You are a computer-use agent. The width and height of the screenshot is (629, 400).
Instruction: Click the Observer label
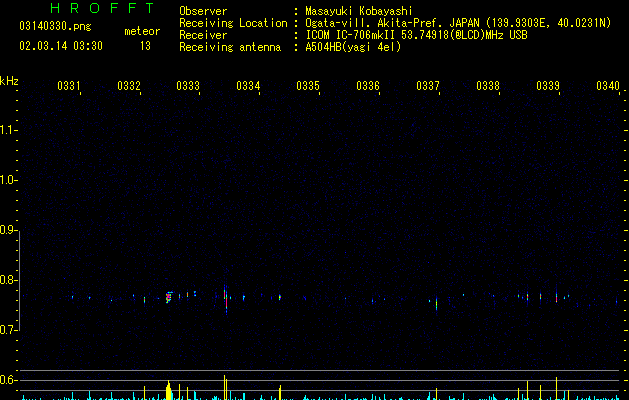point(203,11)
